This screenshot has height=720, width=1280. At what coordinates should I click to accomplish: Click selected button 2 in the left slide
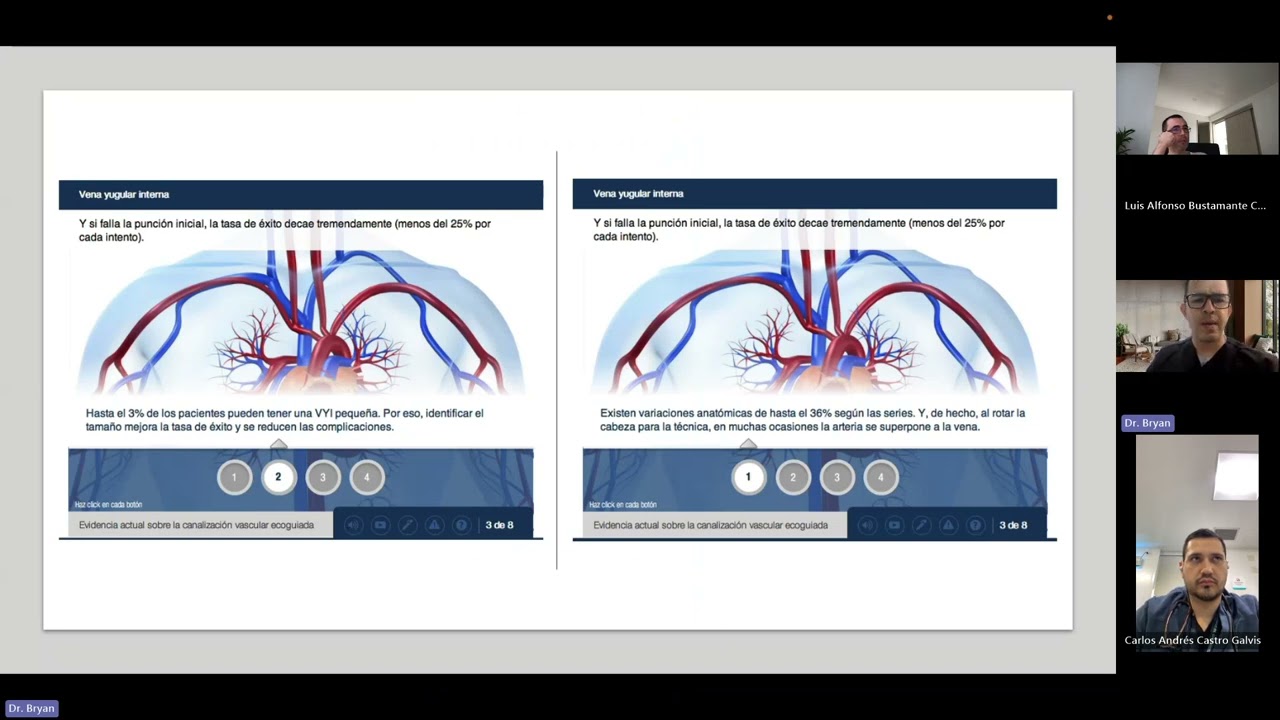click(278, 477)
